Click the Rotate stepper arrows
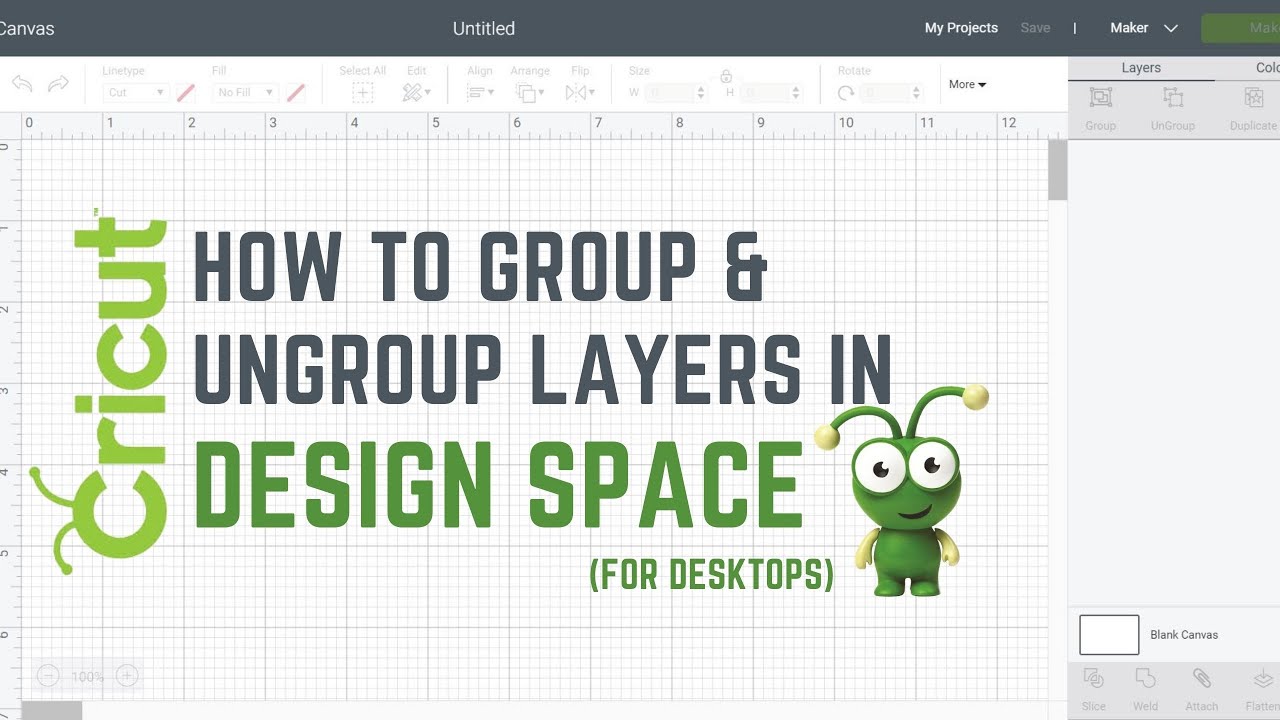Screen dimensions: 1280x720 coord(916,92)
